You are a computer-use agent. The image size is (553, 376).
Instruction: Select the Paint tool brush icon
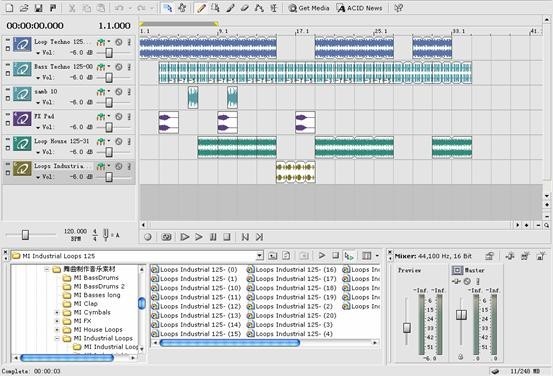(230, 8)
